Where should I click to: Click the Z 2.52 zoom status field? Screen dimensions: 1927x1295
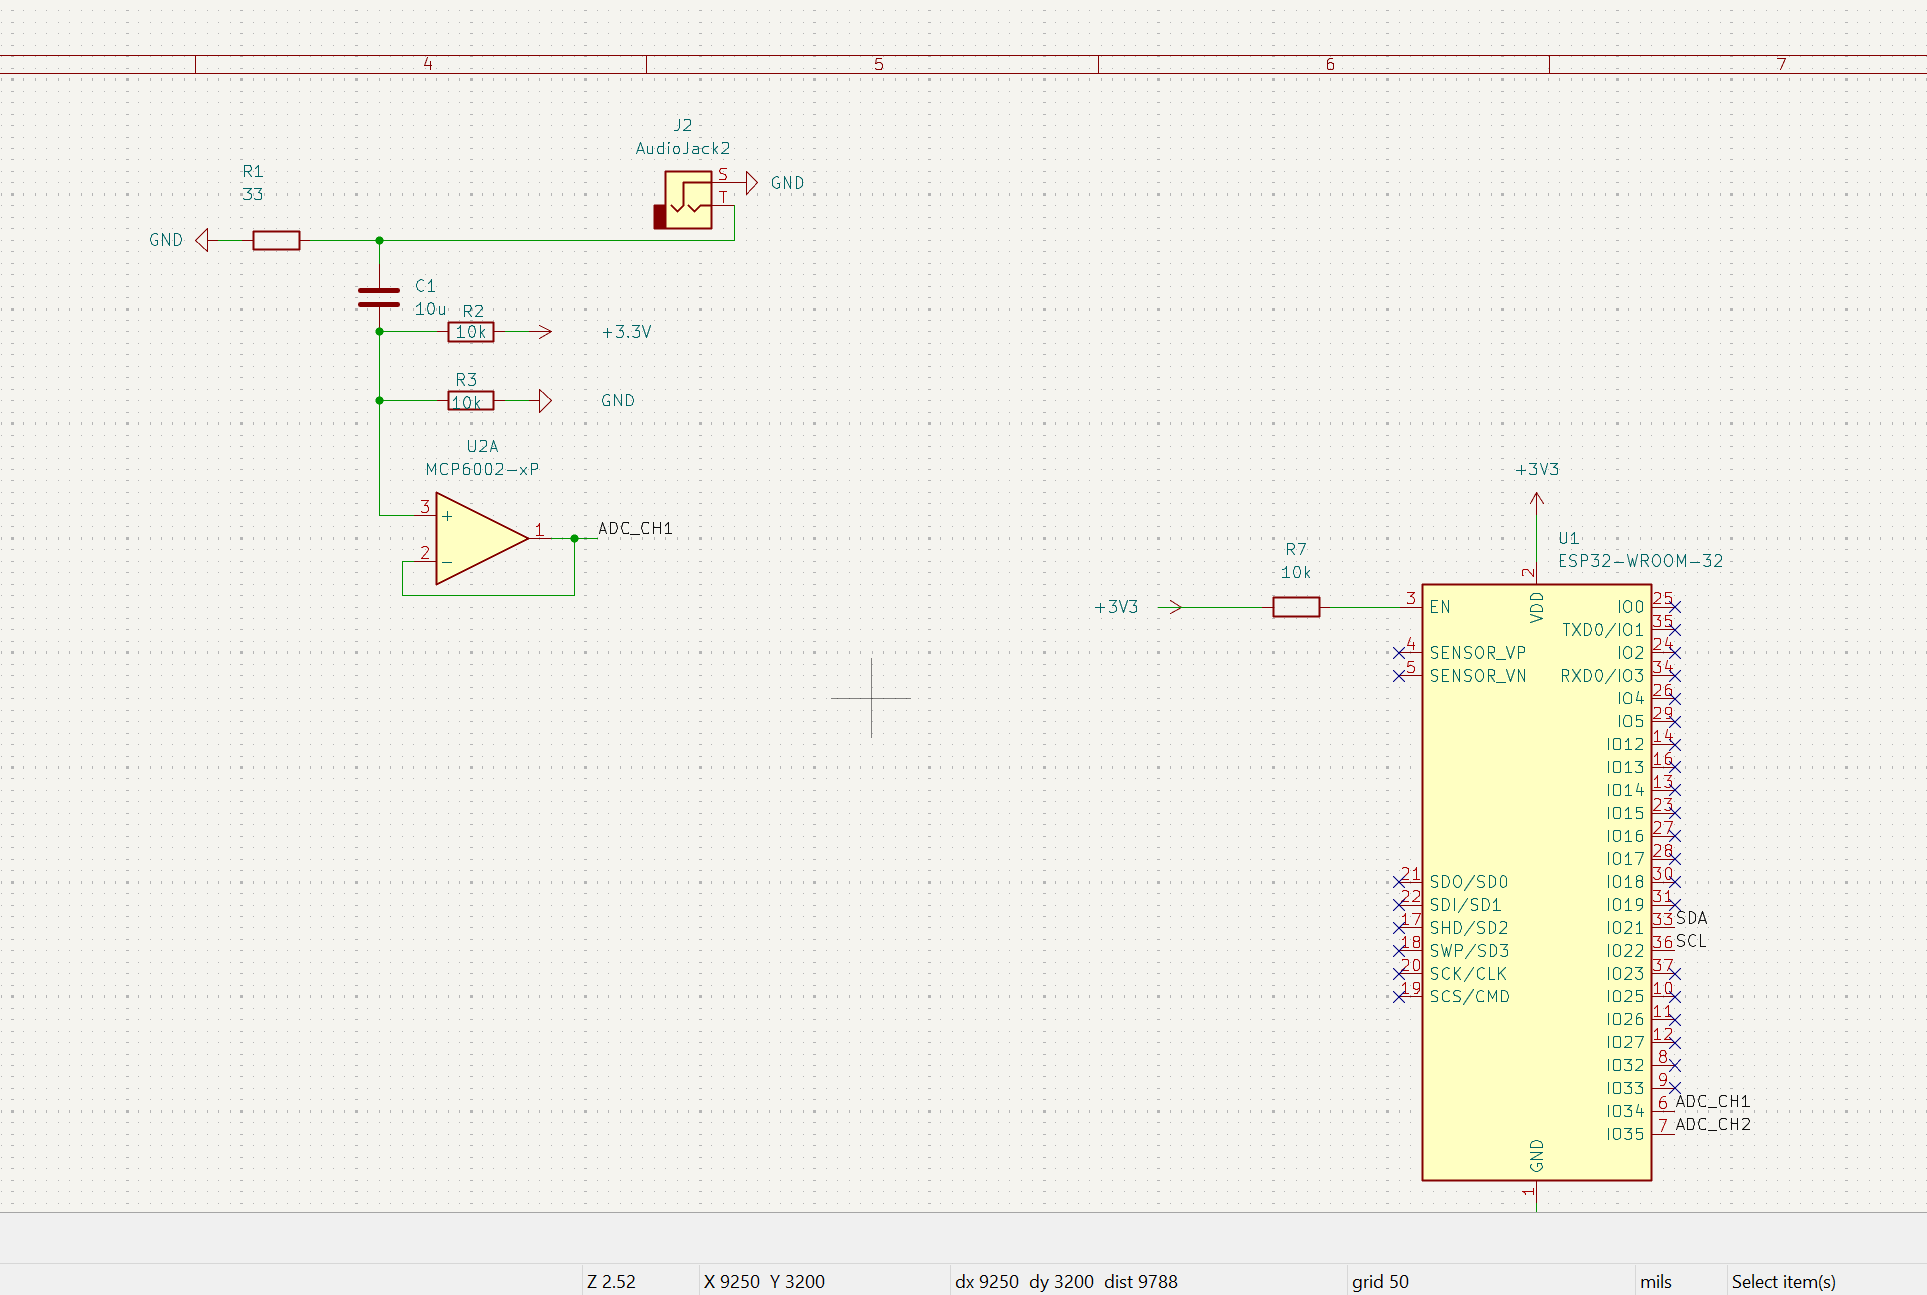[611, 1281]
